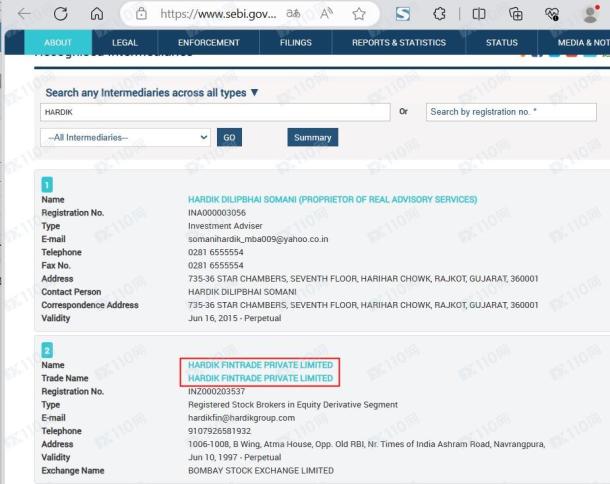Activate read aloud icon in address bar
The height and width of the screenshot is (484, 610).
click(x=326, y=14)
